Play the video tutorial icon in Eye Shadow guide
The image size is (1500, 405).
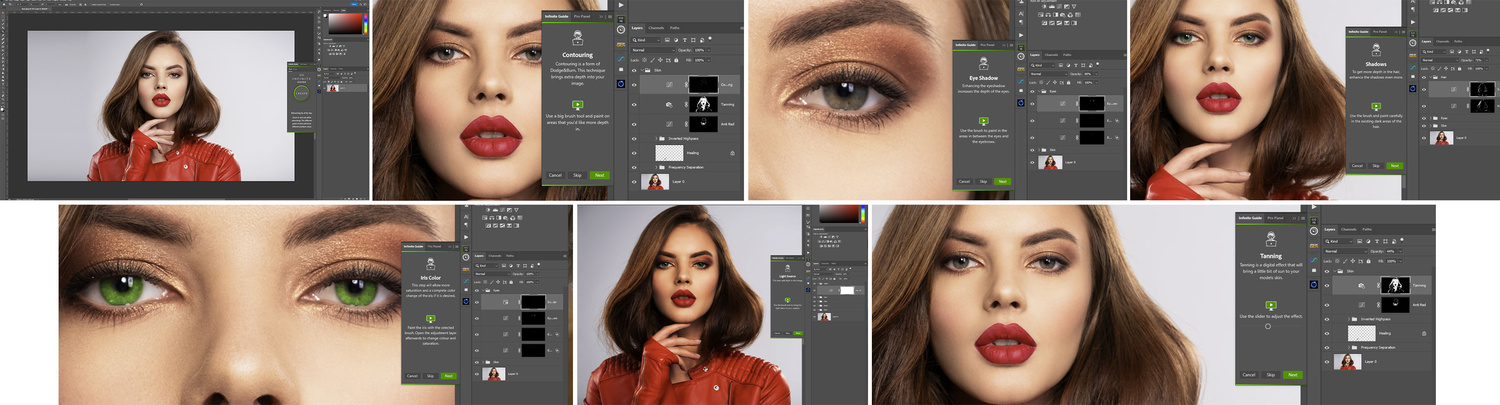pyautogui.click(x=983, y=120)
